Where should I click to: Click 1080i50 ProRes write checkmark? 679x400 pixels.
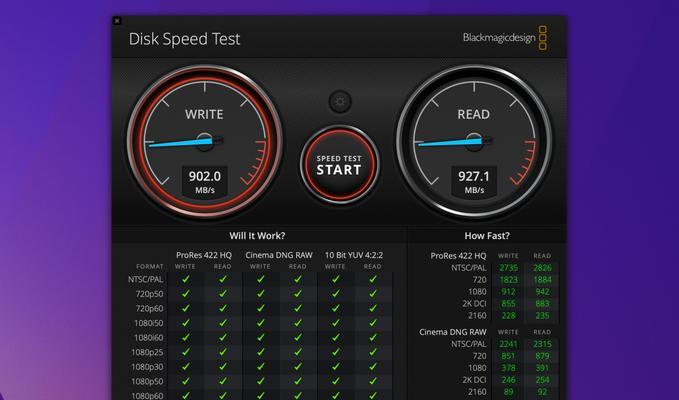tap(186, 323)
